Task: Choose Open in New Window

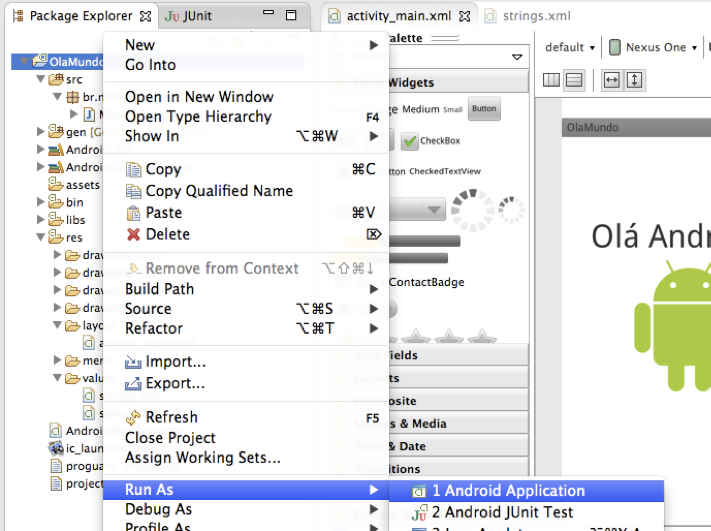Action: pos(246,97)
